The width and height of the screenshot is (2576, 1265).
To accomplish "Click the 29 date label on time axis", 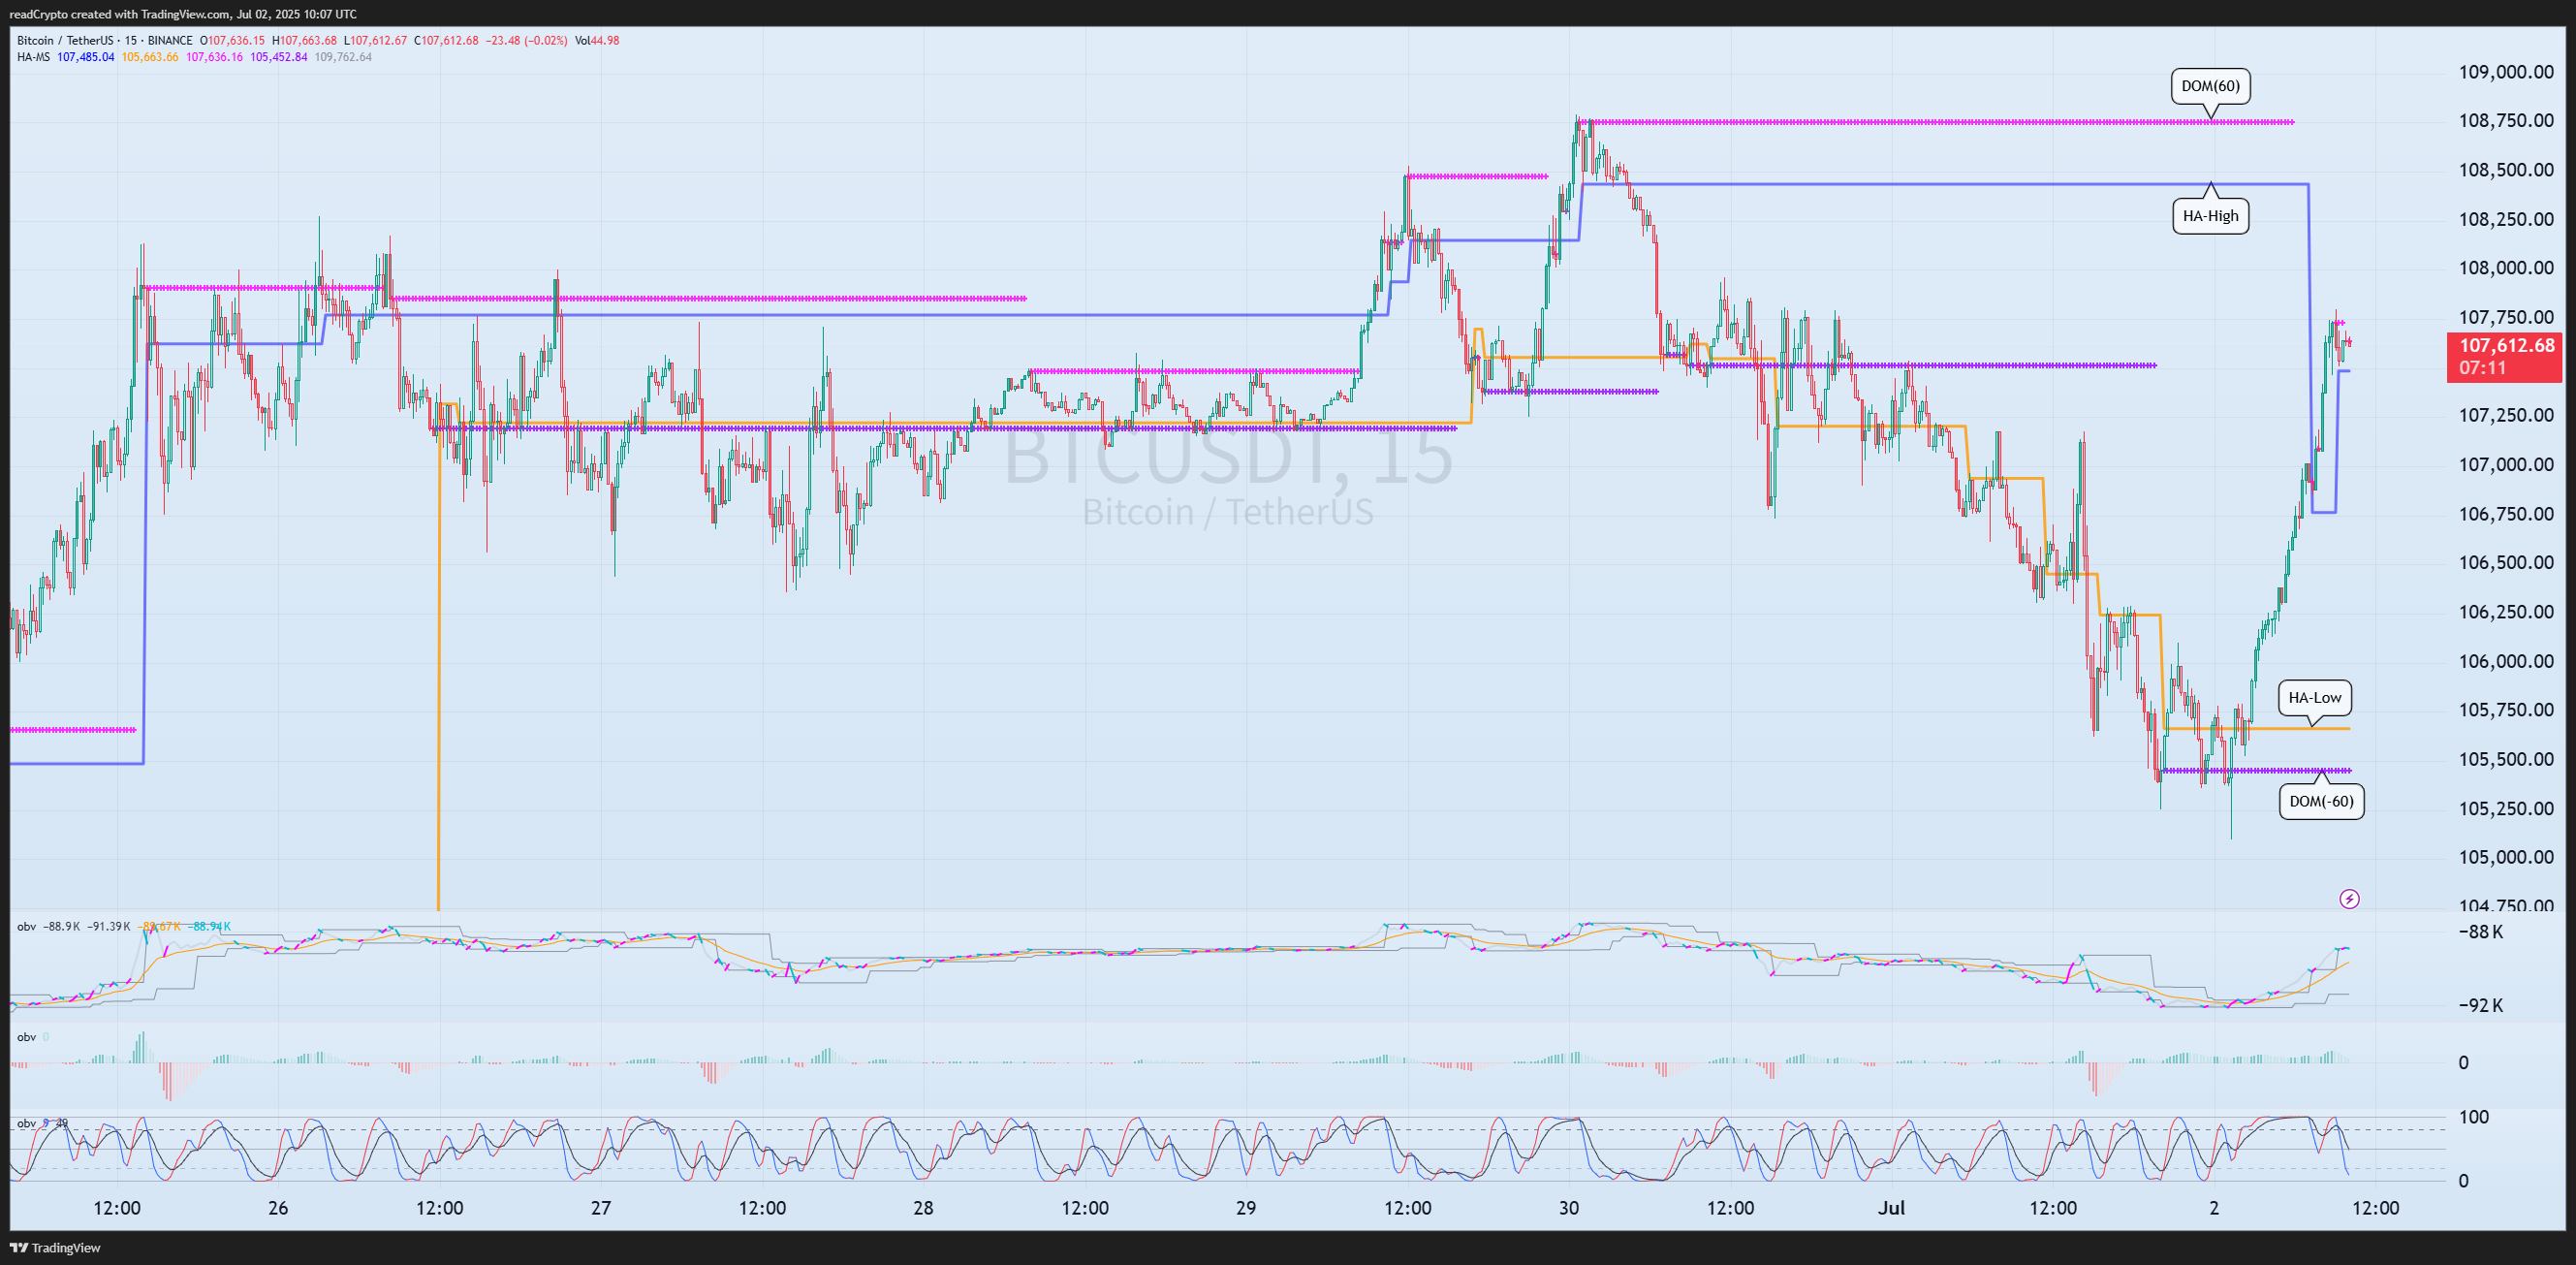I will coord(1246,1208).
